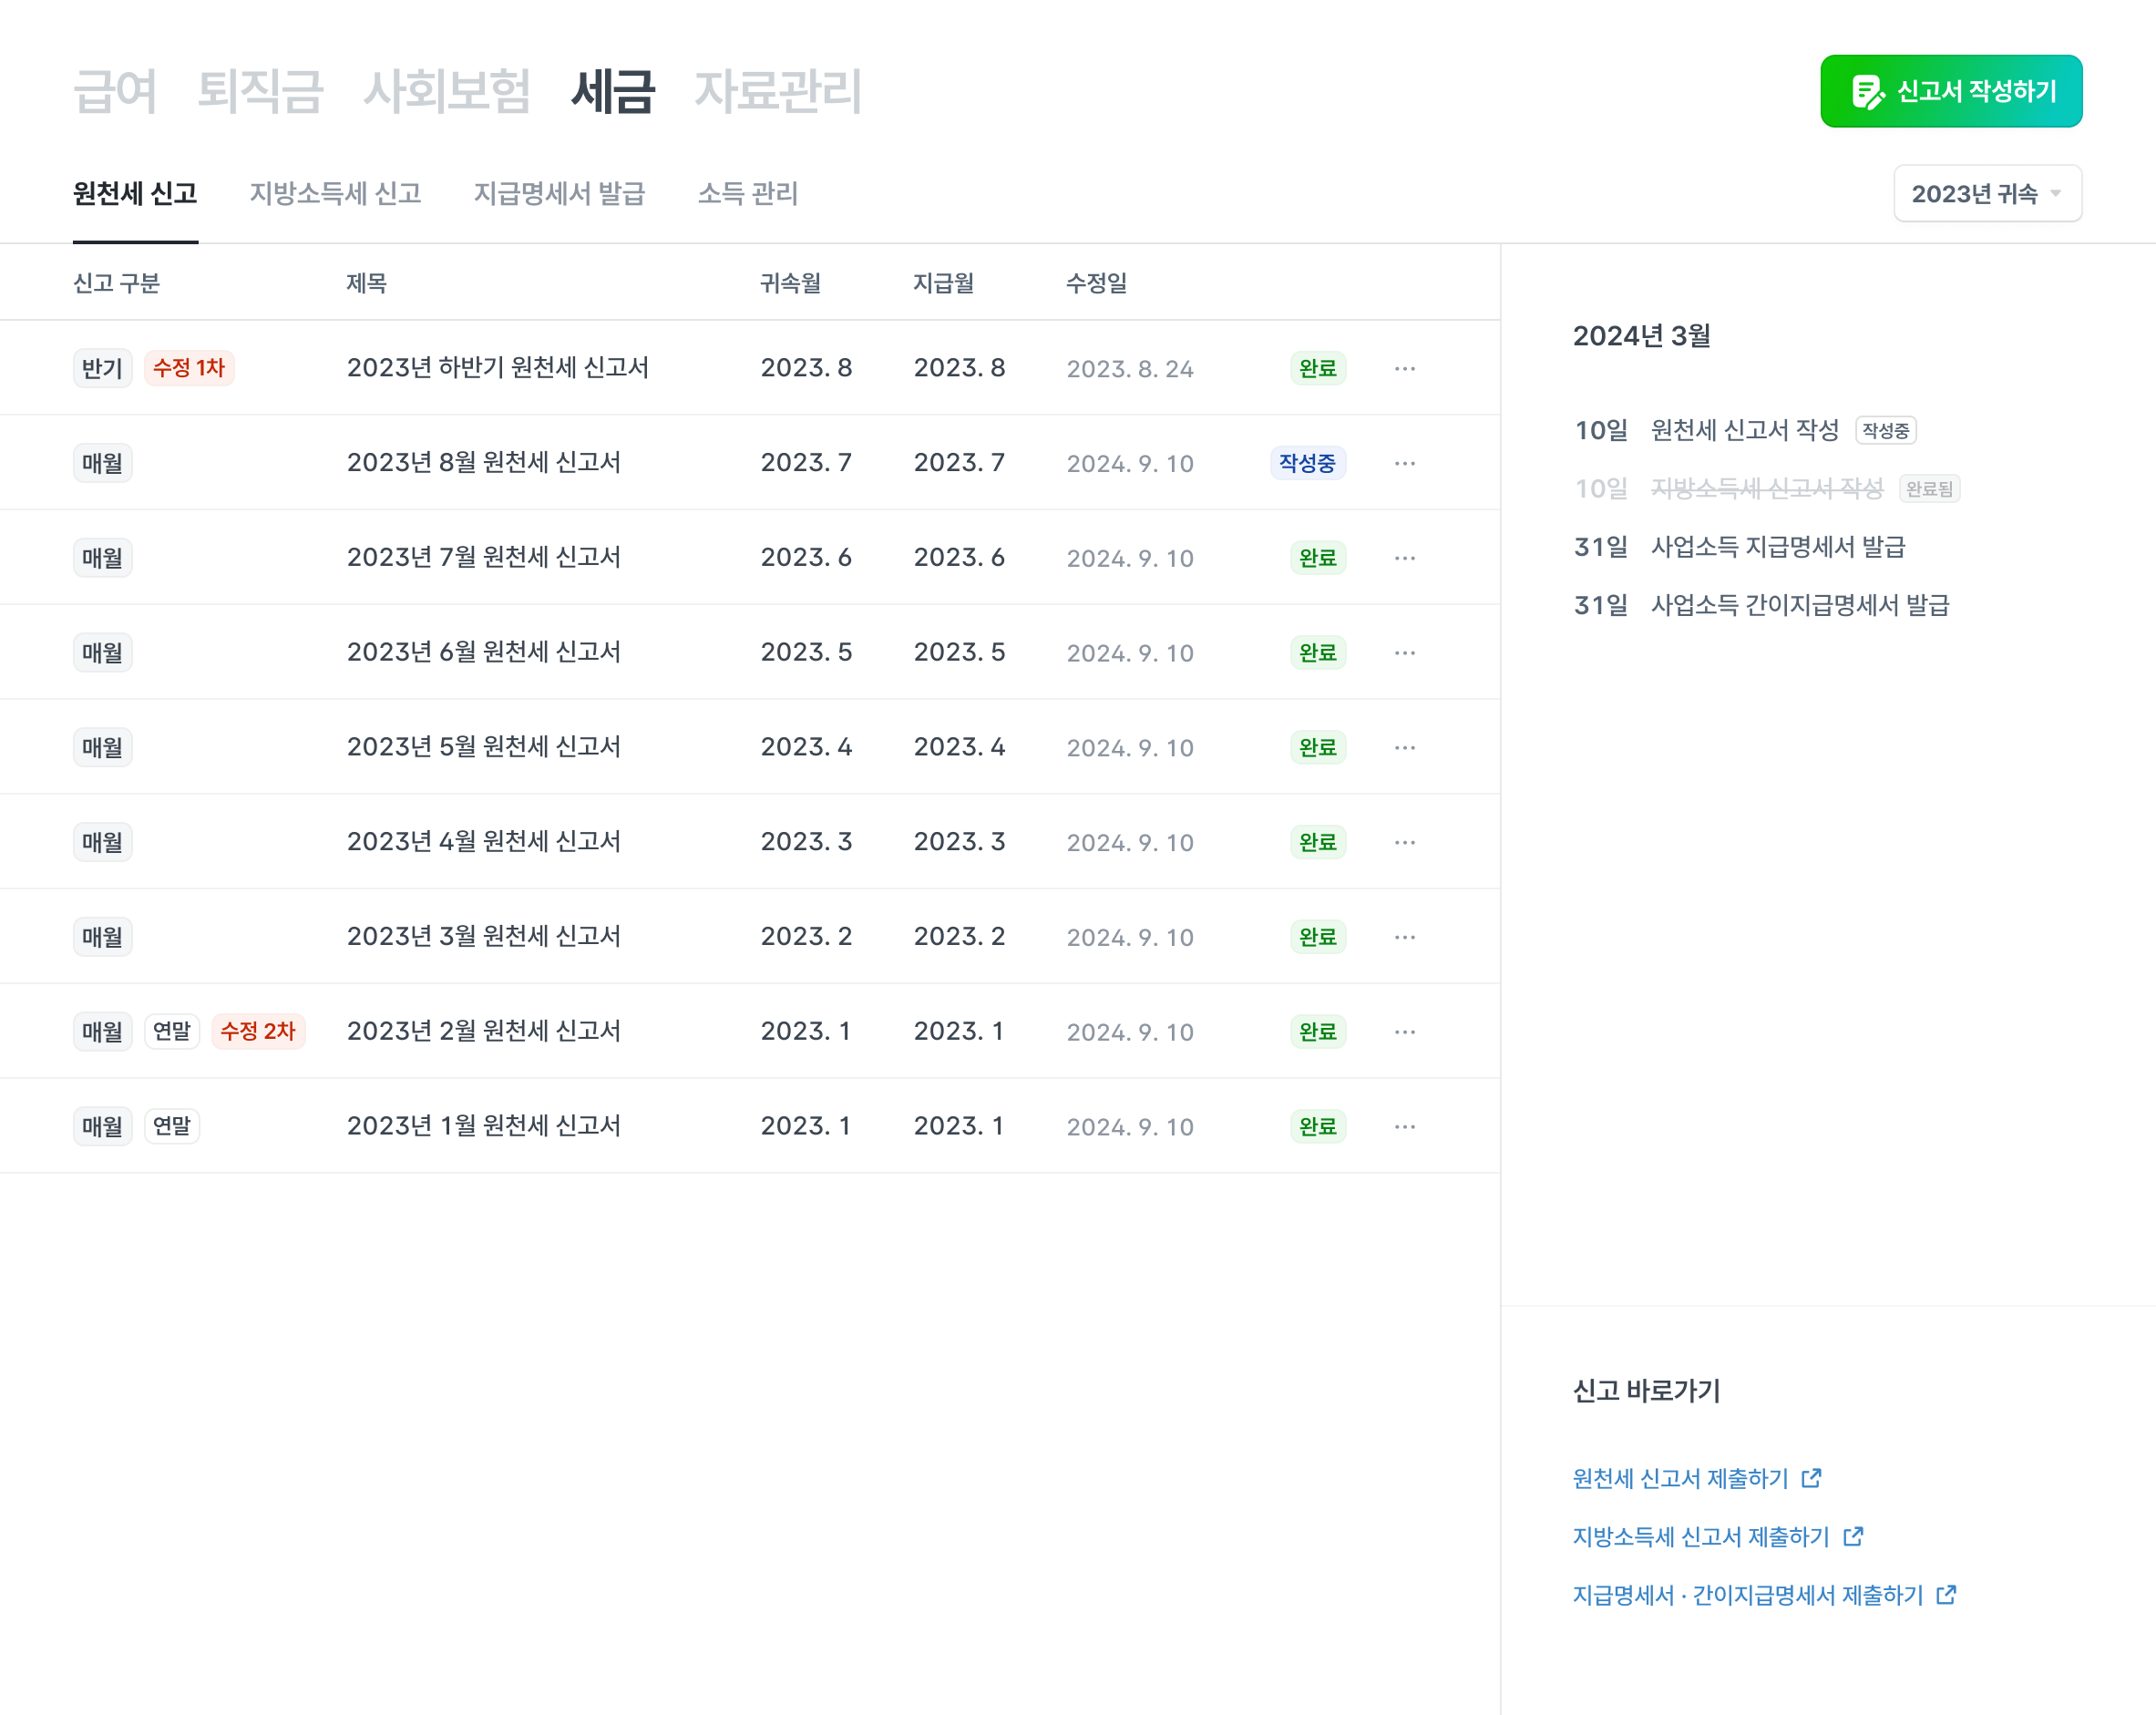Open the 2023년 7월 원천세 신고서 row
The width and height of the screenshot is (2156, 1715).
pos(483,558)
